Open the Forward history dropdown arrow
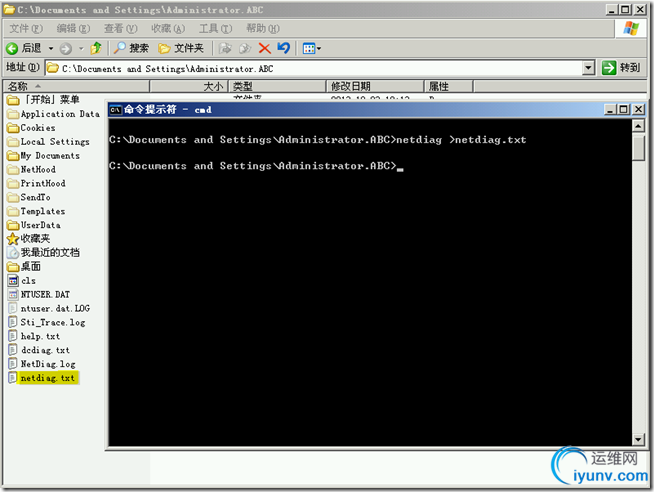This screenshot has width=654, height=492. tap(81, 48)
